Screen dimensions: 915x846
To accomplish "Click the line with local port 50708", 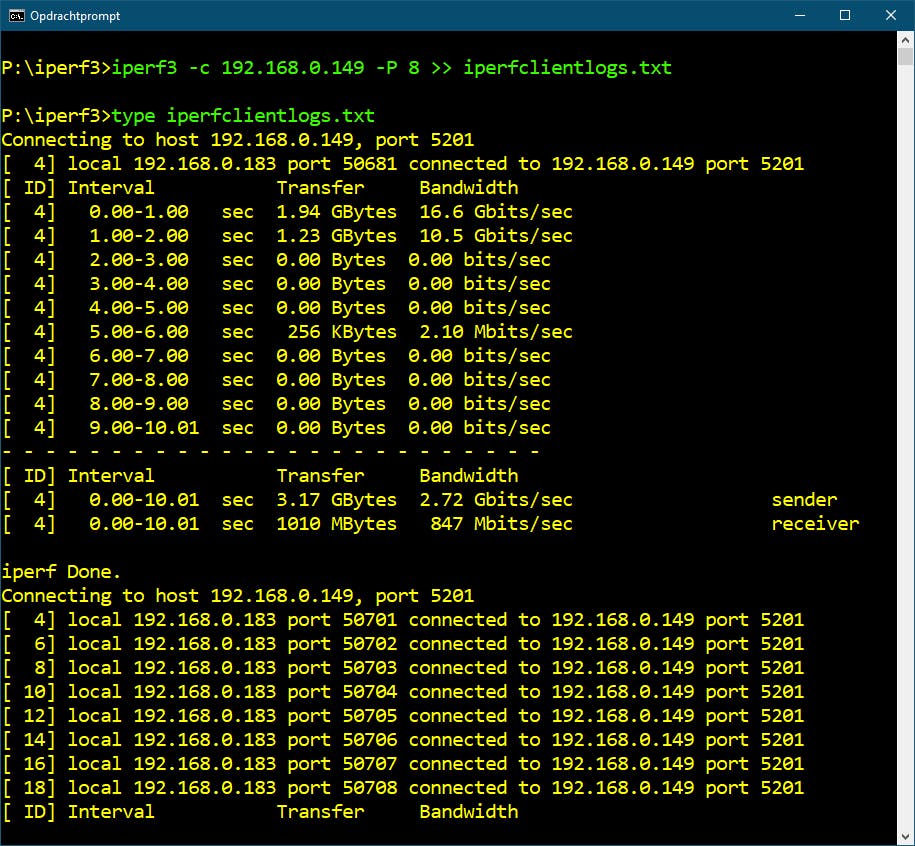I will (x=403, y=788).
